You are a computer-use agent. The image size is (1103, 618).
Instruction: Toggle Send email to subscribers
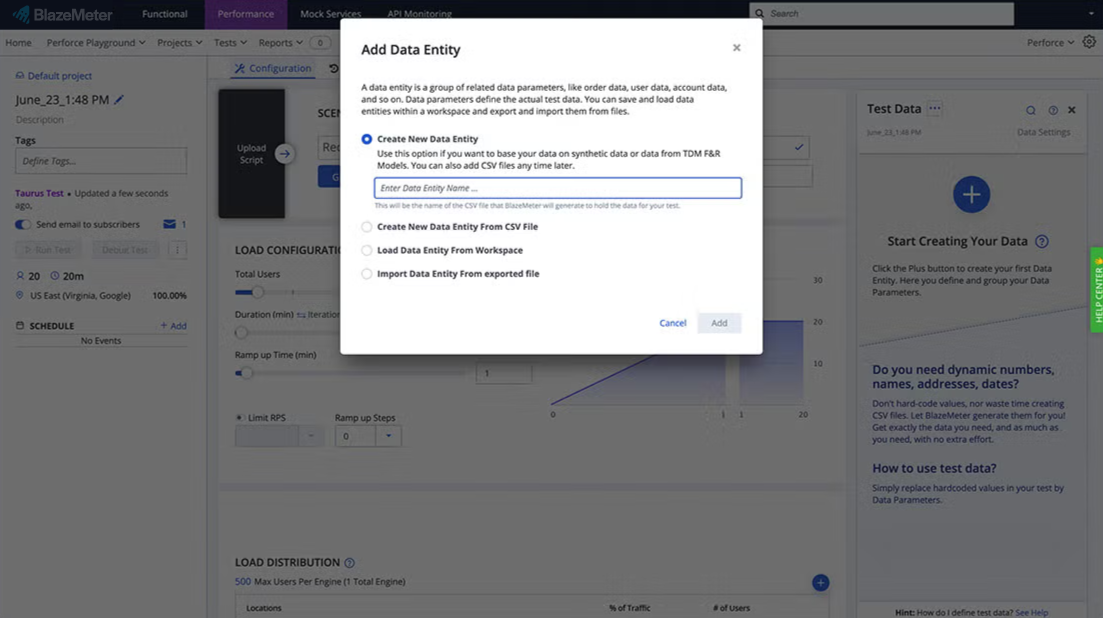tap(22, 224)
